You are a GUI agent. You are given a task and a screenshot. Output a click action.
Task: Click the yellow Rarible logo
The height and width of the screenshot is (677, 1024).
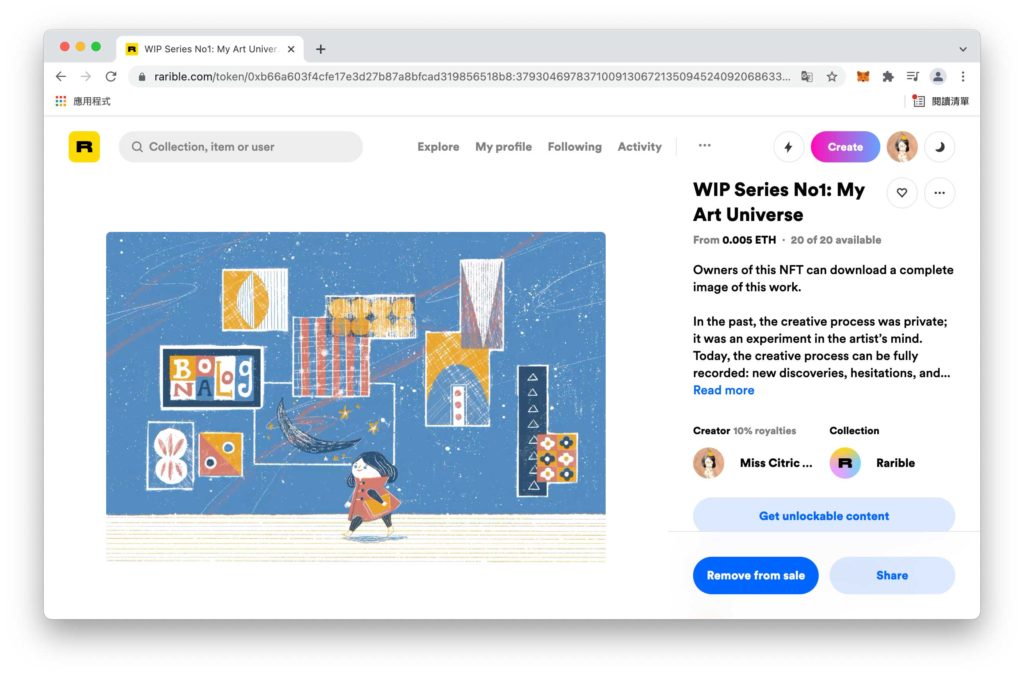coord(84,147)
